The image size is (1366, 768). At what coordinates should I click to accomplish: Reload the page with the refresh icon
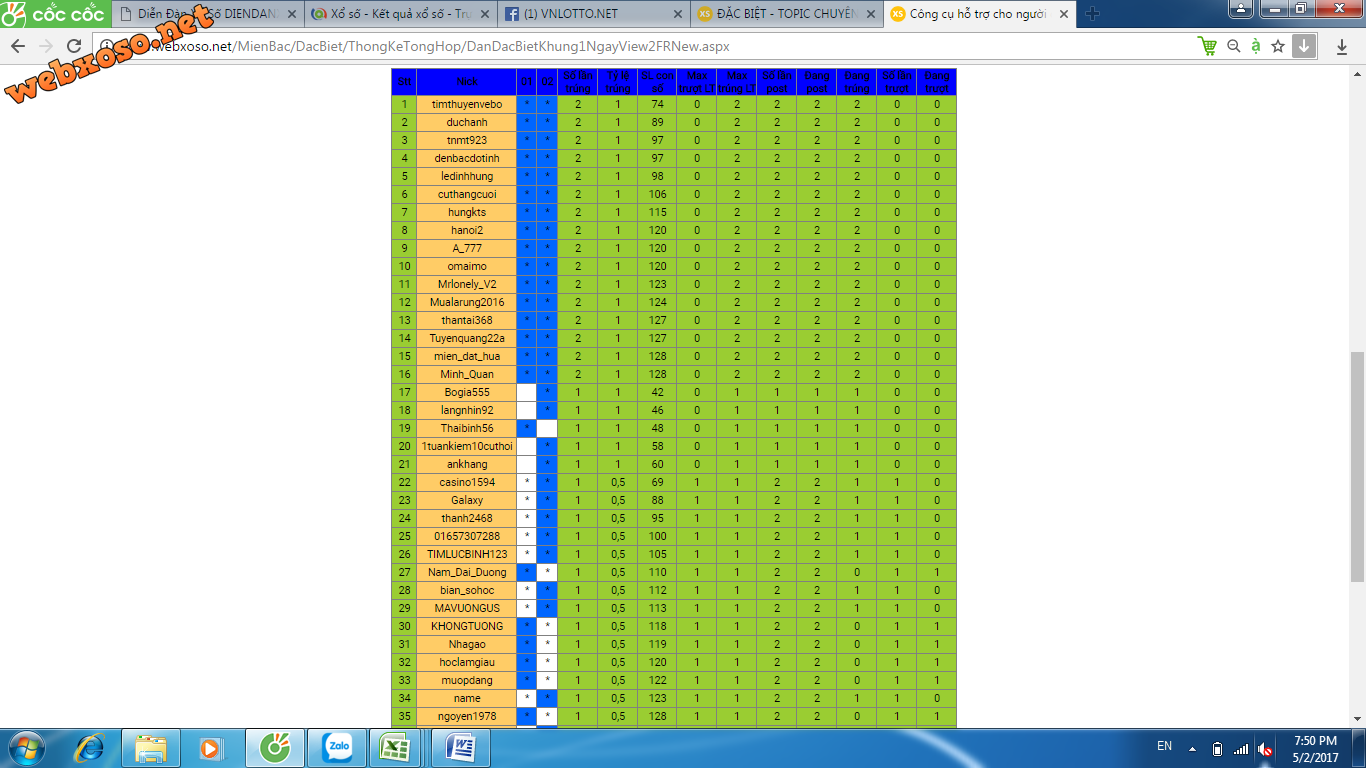point(74,47)
